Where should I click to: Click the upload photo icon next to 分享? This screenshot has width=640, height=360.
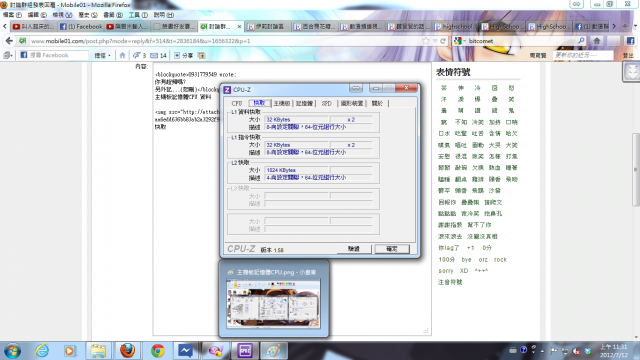202,55
